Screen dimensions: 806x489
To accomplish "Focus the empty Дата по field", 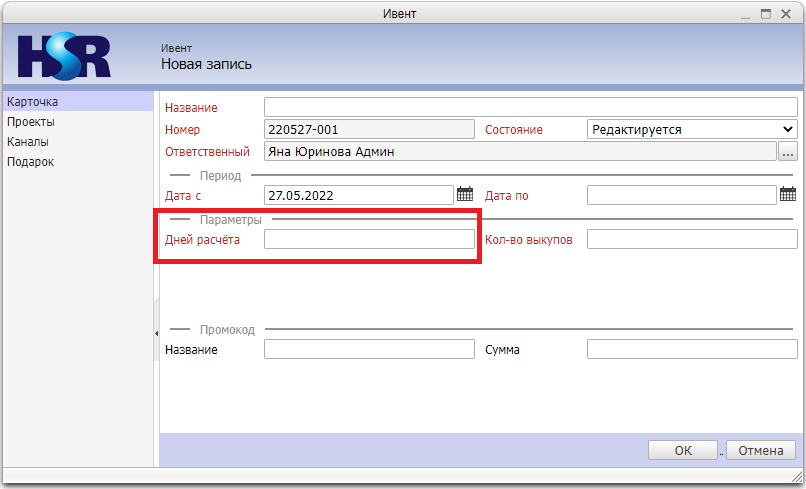I will coord(682,195).
